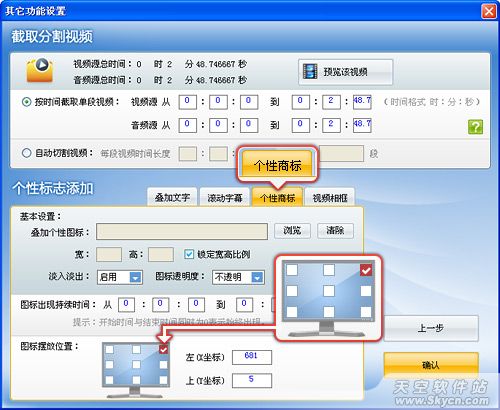
Task: Choose bottom-left placement box in 图标摆放位置 monitor
Action: click(x=109, y=380)
